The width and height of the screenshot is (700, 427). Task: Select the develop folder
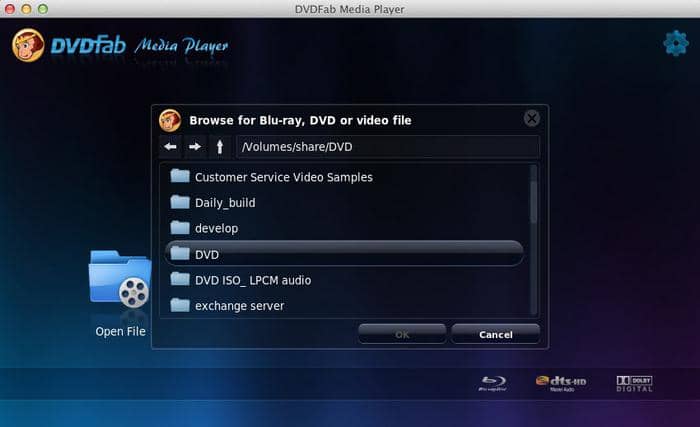point(344,228)
